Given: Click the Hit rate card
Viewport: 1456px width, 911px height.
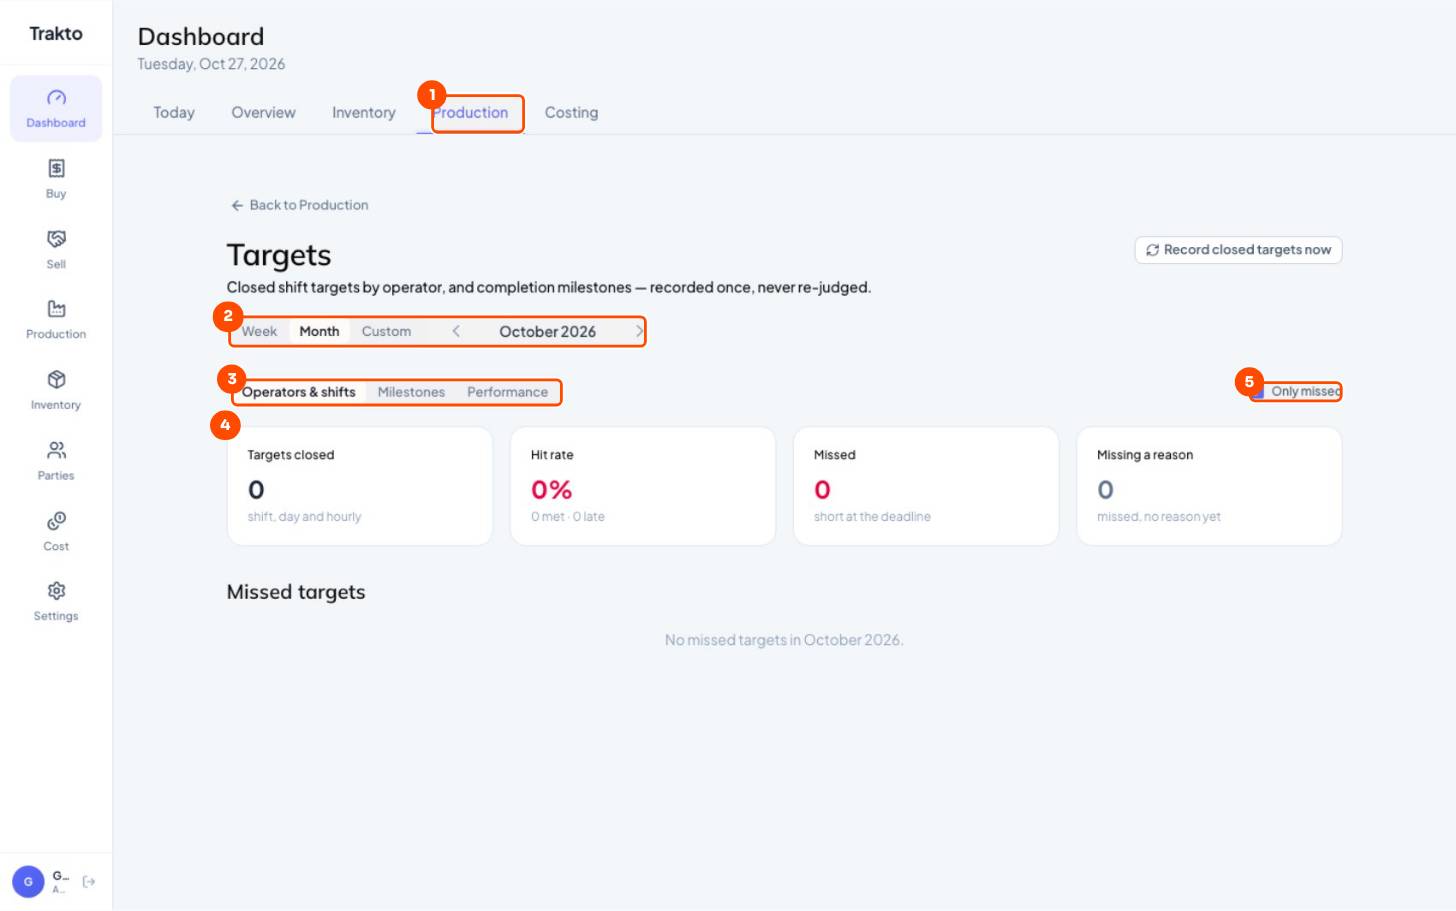Looking at the screenshot, I should tap(643, 486).
